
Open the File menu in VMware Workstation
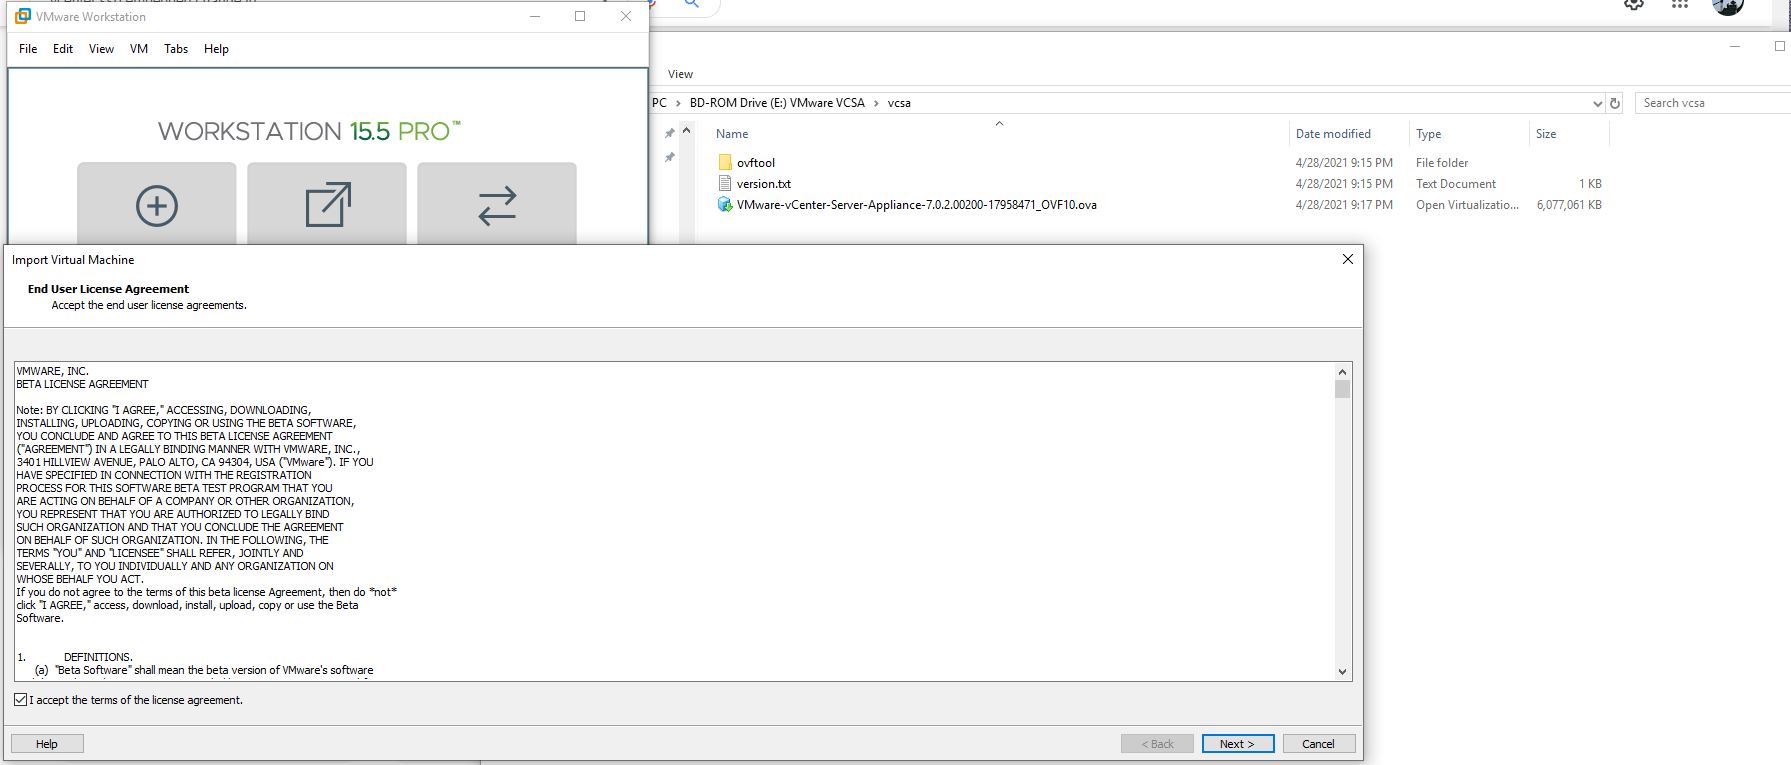click(28, 49)
